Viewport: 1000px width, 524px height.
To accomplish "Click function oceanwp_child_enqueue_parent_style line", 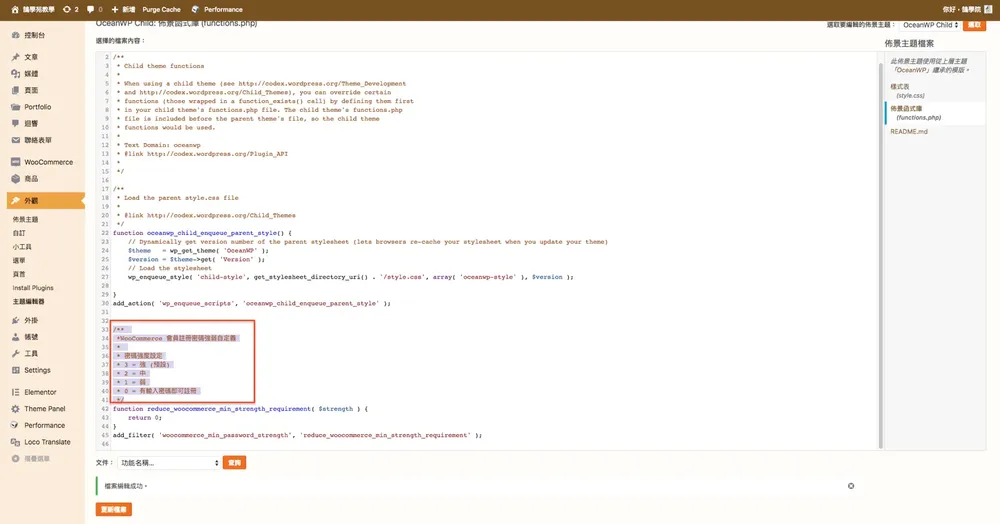I will (202, 233).
